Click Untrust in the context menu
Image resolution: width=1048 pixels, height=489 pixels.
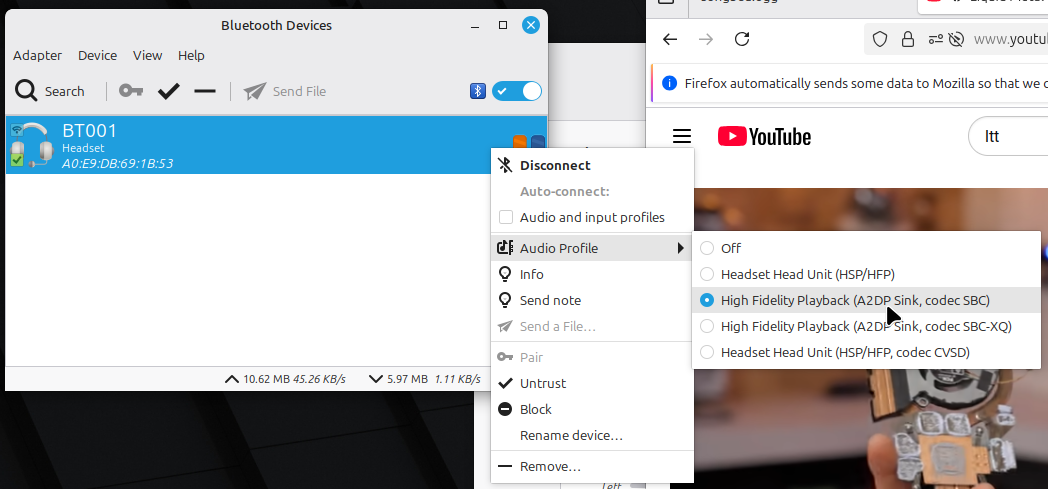point(543,383)
